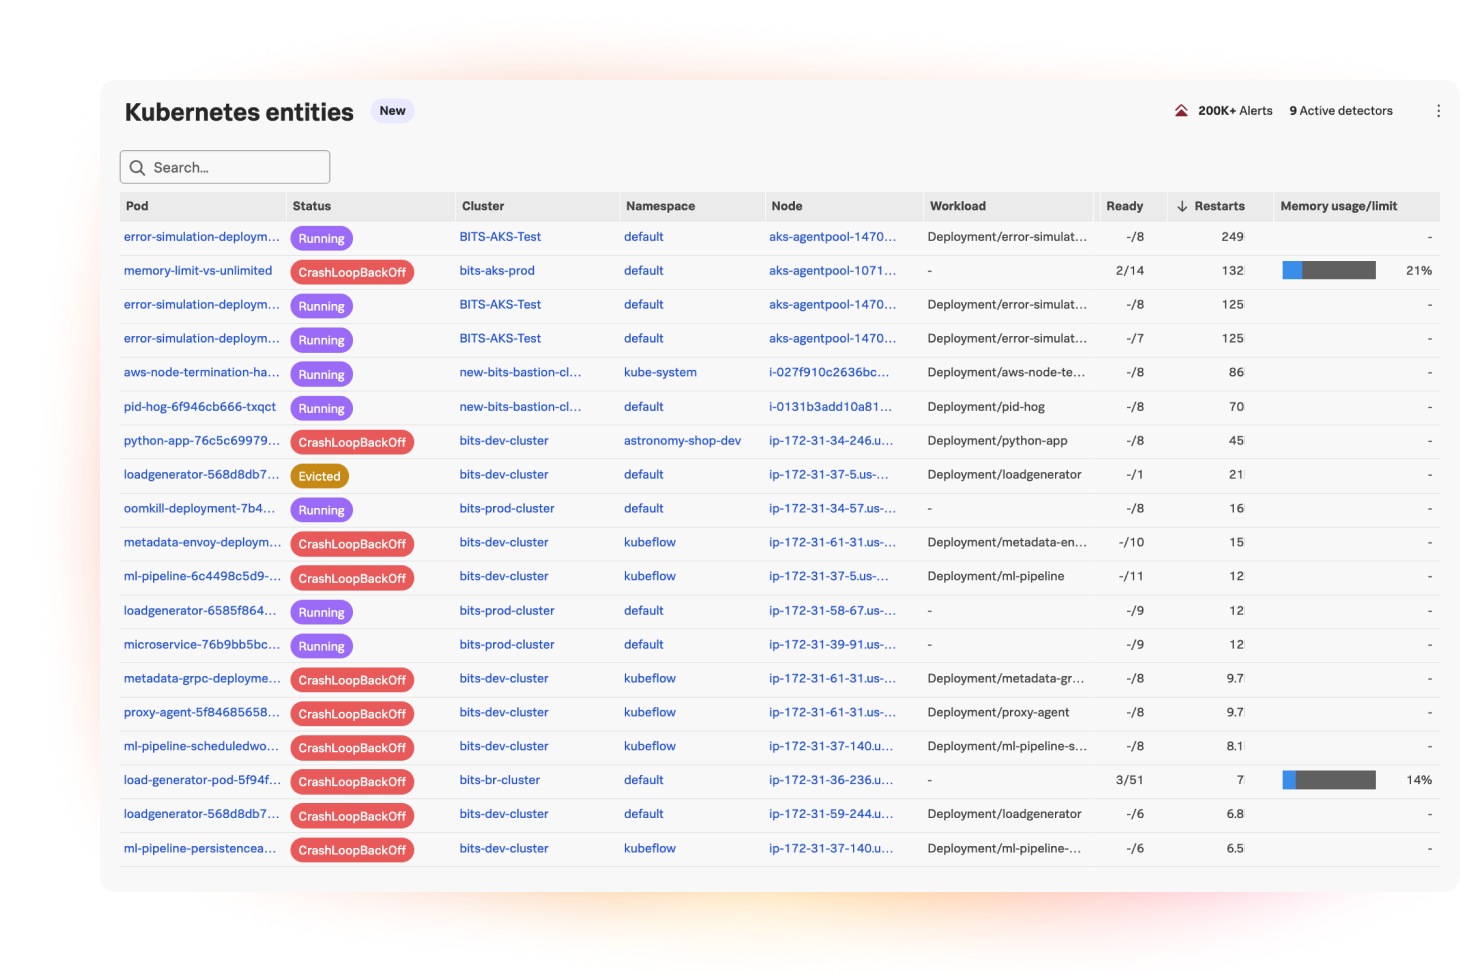
Task: Click the 21% memory usage bar
Action: pos(1328,270)
